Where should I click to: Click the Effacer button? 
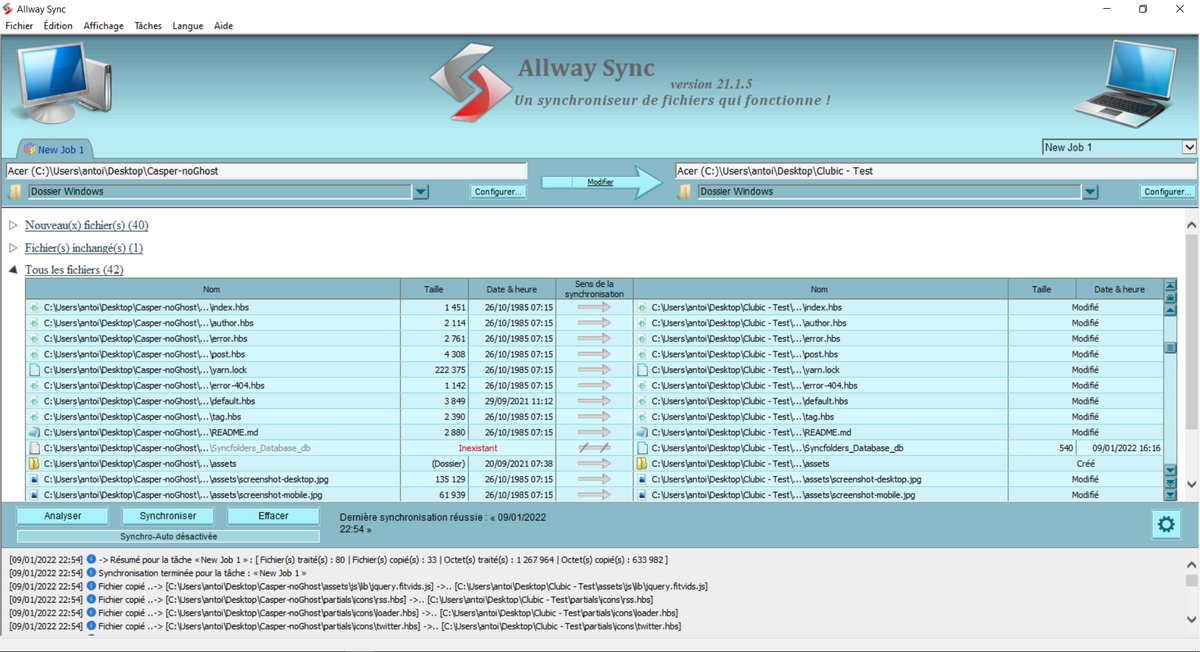point(273,516)
